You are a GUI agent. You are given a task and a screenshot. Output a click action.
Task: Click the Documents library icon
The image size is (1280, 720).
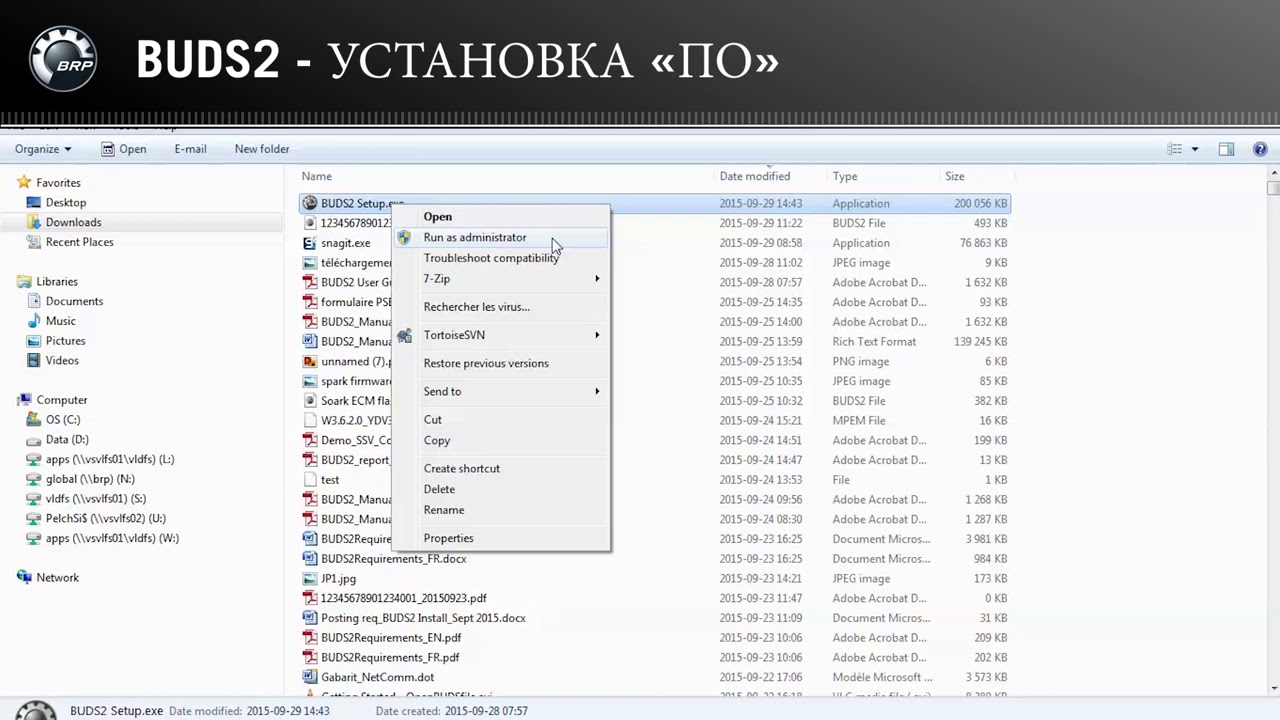pos(34,301)
